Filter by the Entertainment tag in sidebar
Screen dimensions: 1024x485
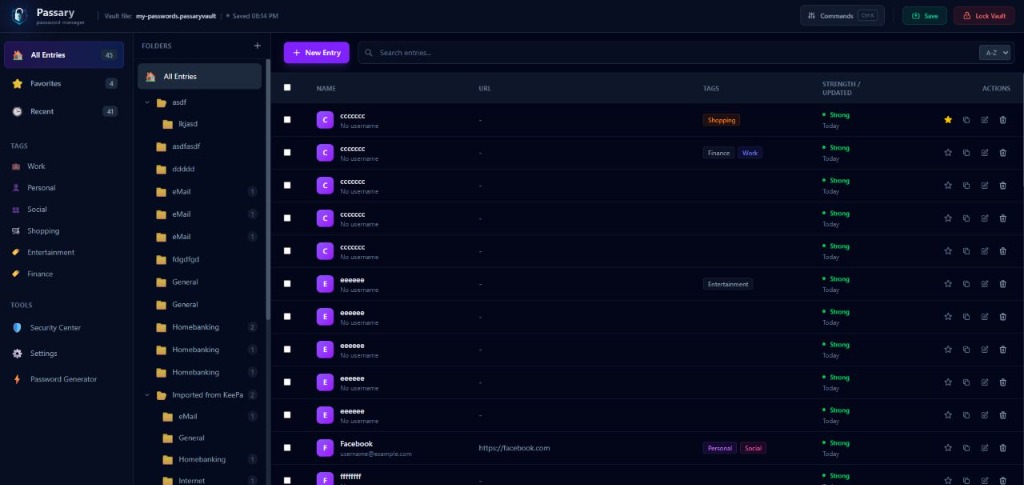(51, 253)
